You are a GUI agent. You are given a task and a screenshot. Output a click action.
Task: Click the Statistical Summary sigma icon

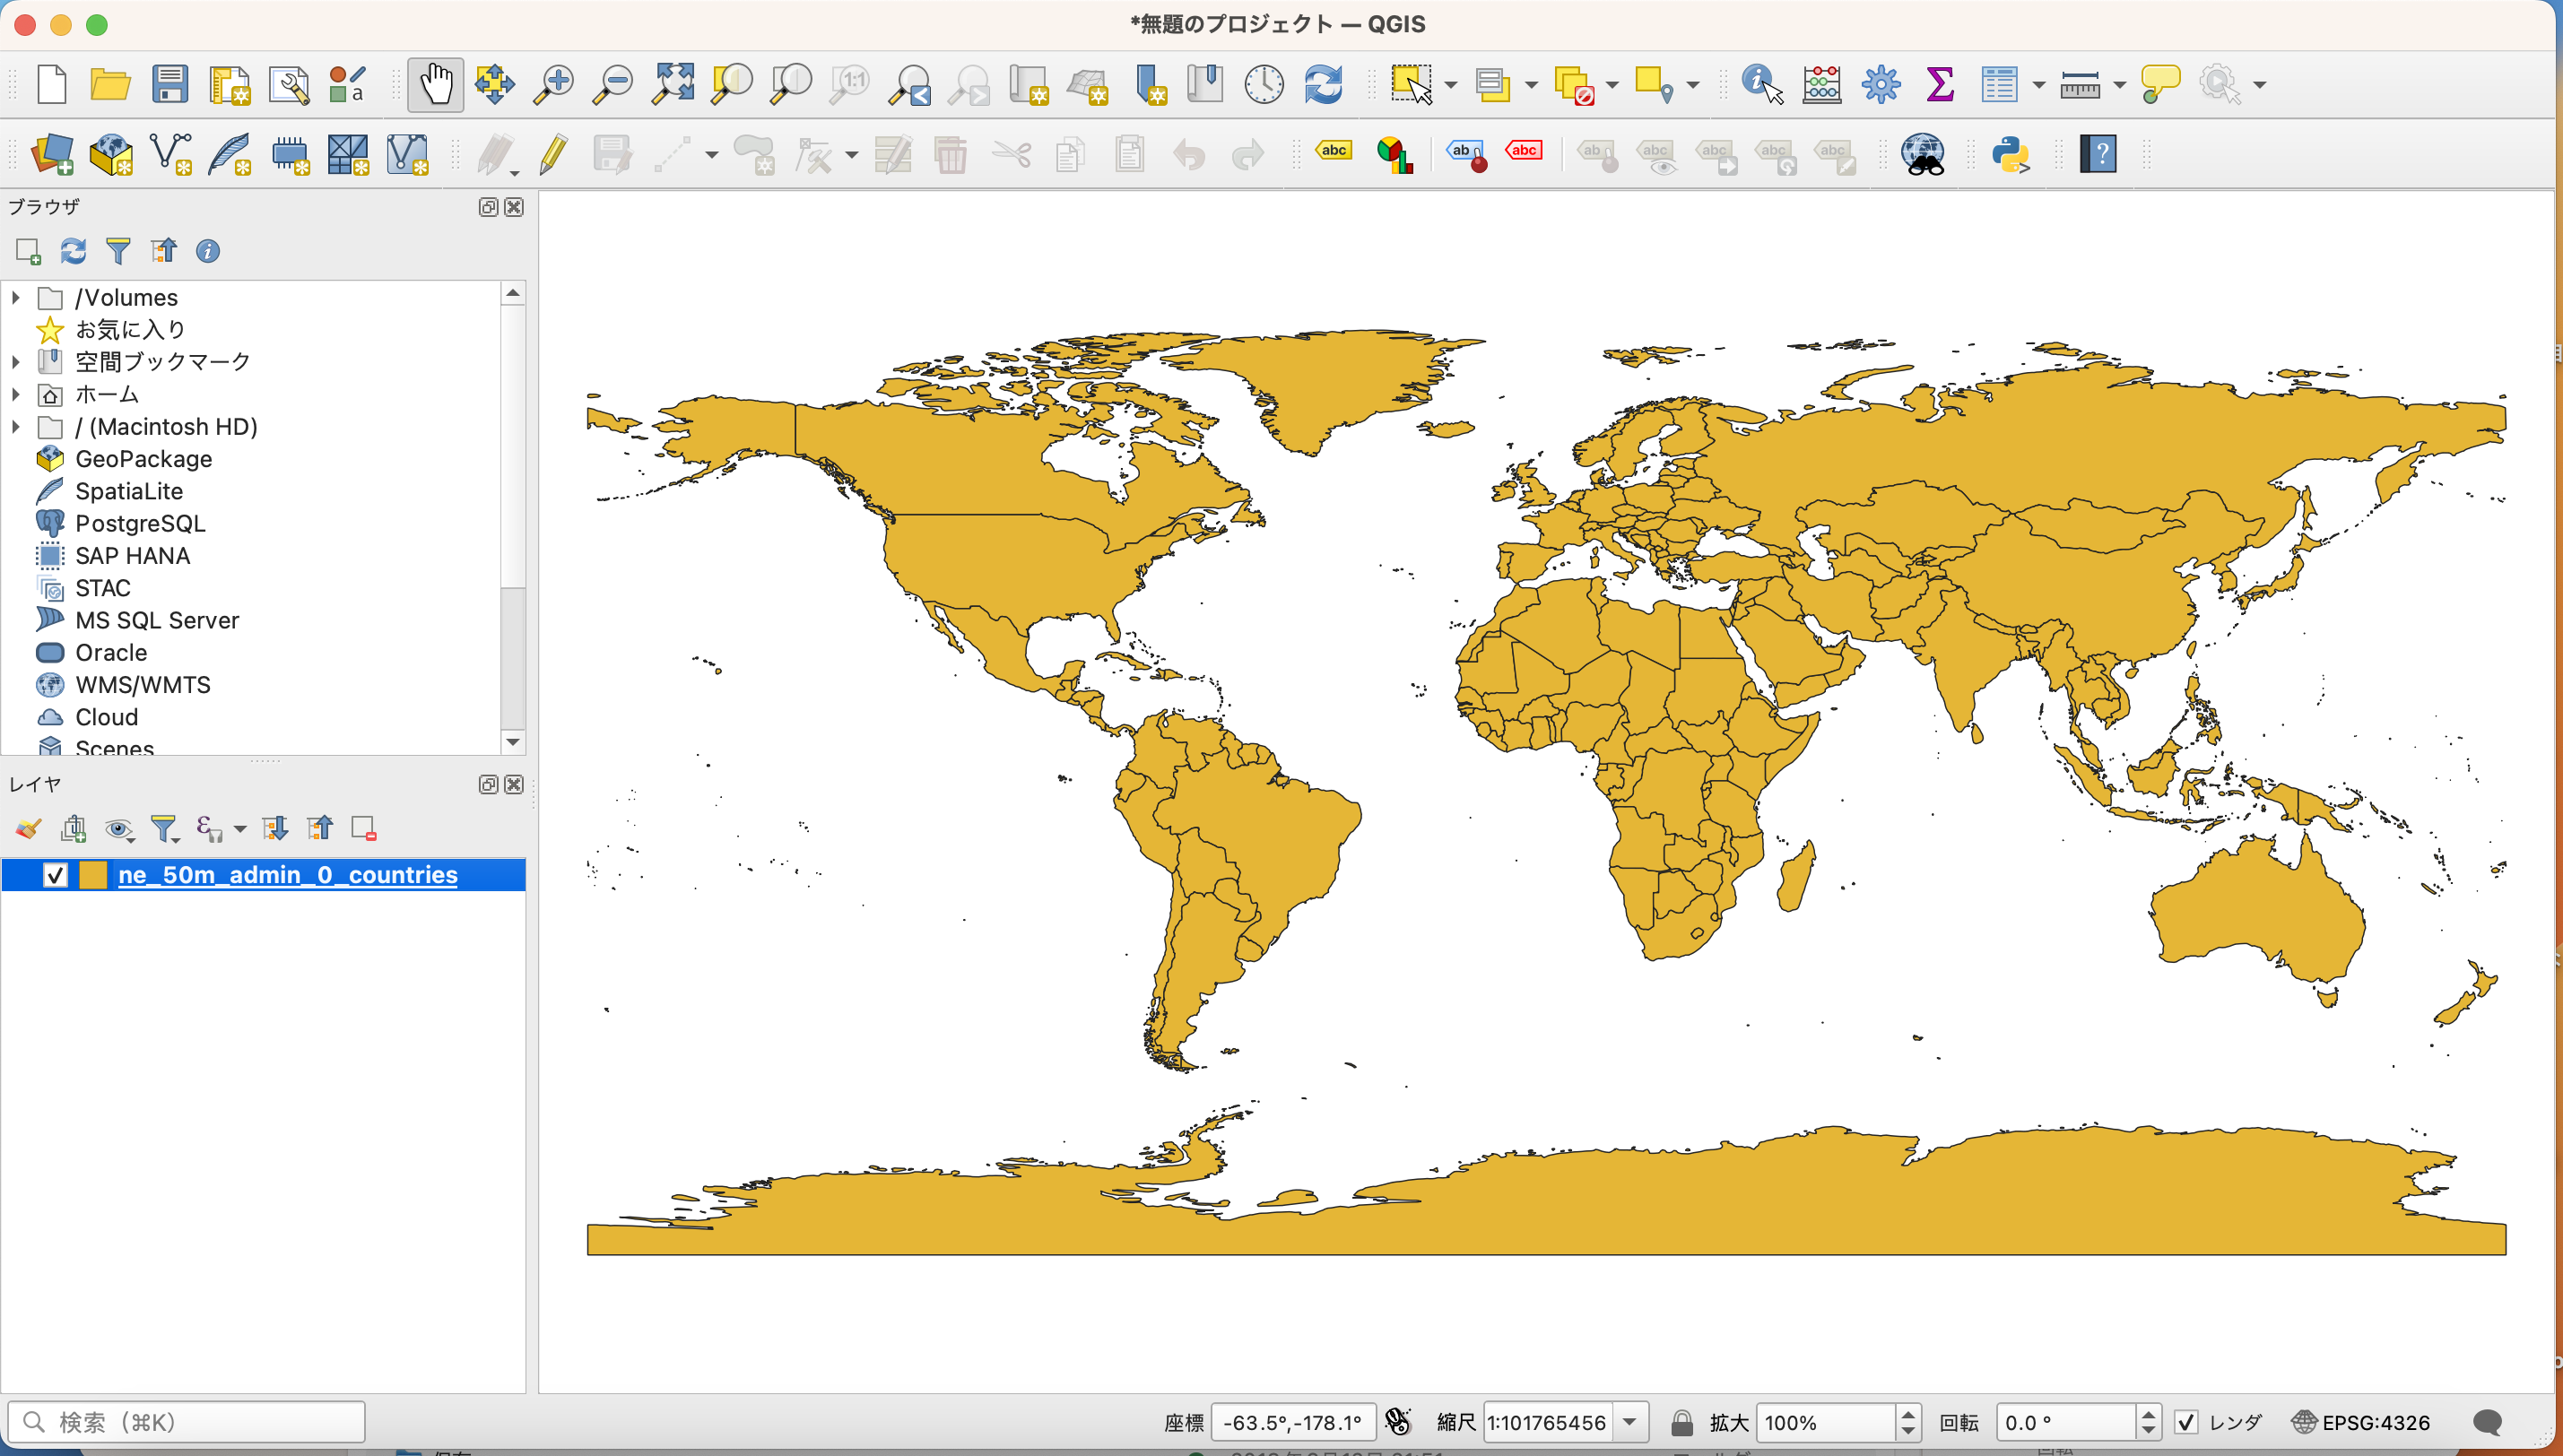coord(1939,84)
